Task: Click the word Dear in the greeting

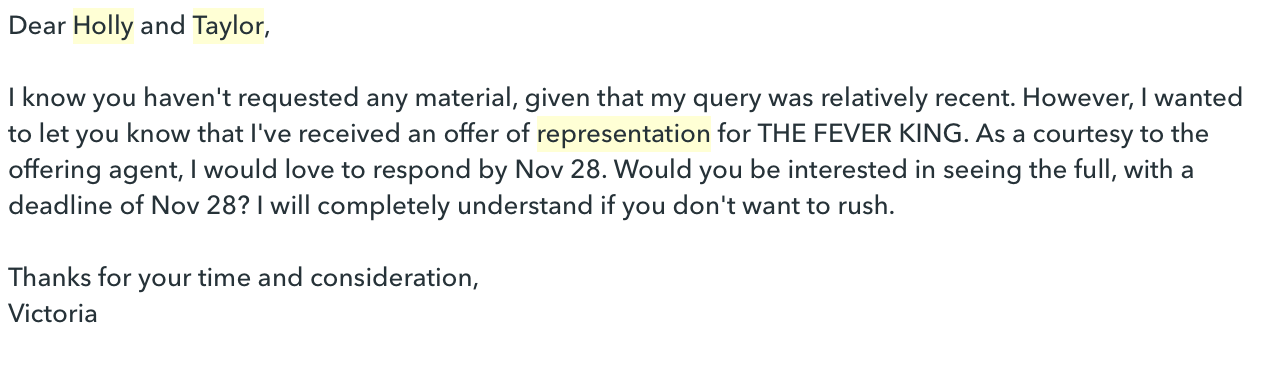Action: click(37, 26)
